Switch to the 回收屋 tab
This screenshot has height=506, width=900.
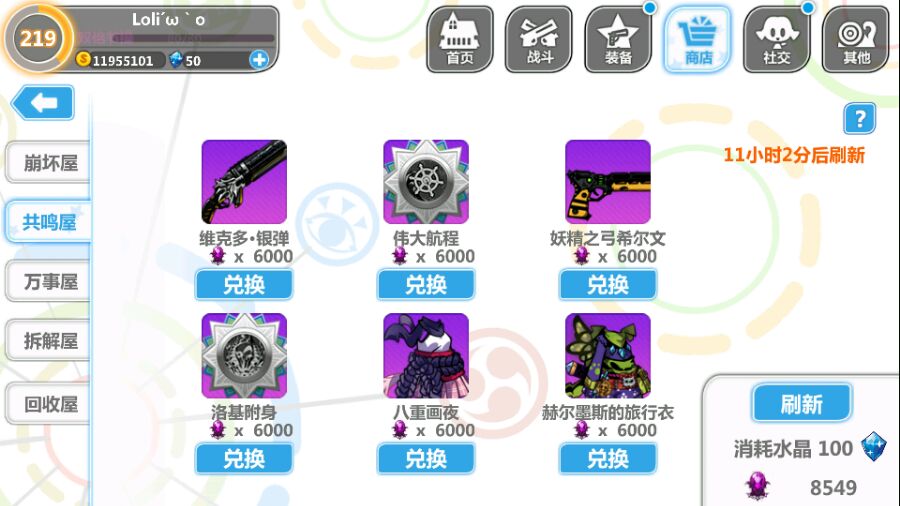[48, 404]
